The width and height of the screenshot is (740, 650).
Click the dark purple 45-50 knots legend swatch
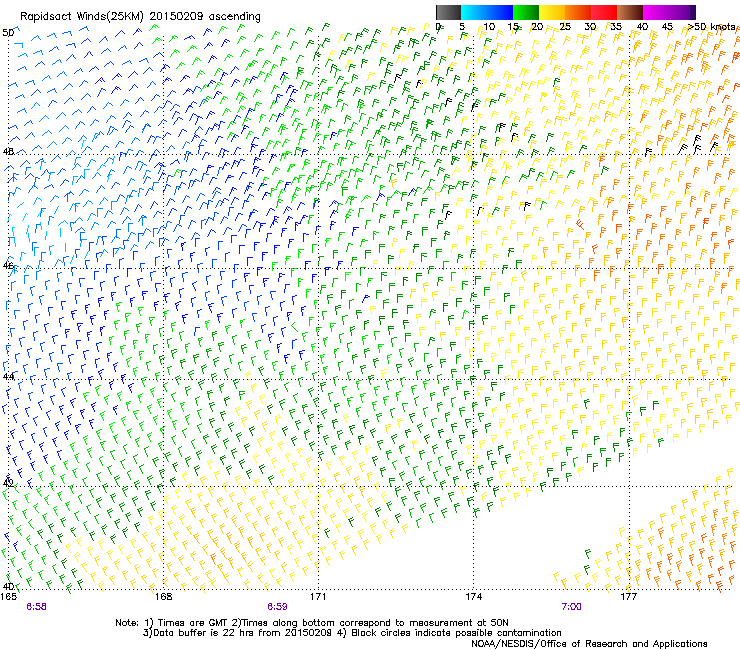682,12
